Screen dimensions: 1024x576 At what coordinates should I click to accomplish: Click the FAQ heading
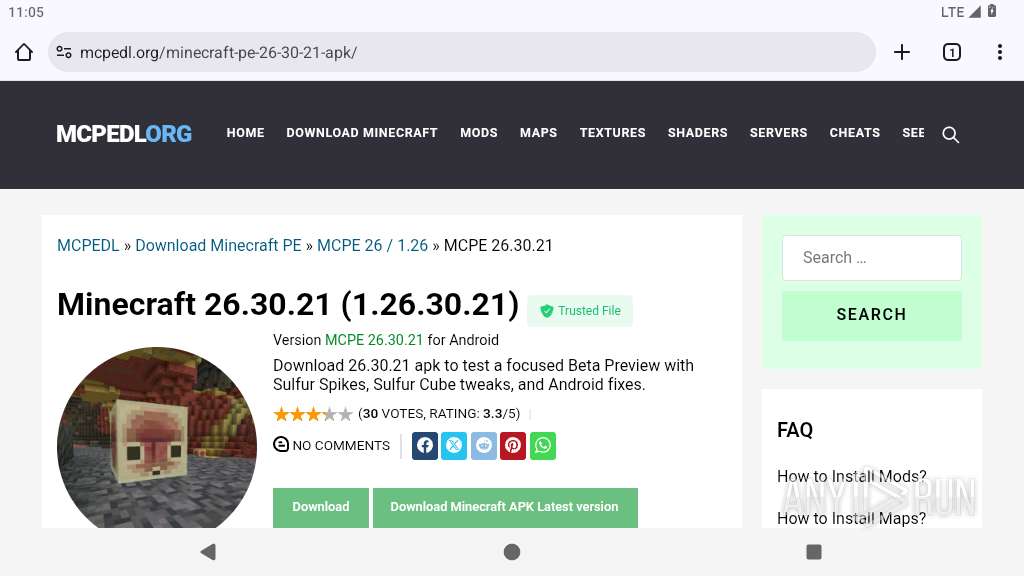(x=795, y=430)
